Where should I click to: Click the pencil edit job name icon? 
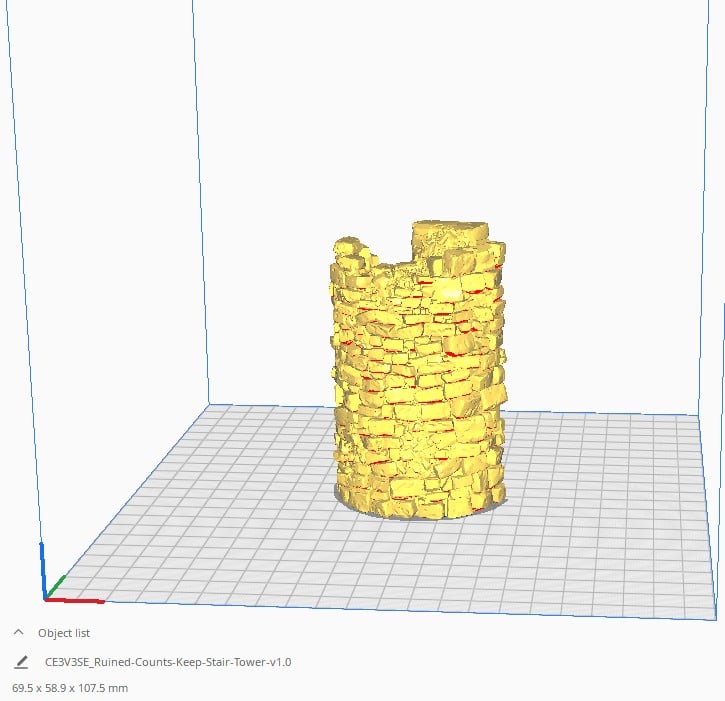(x=21, y=662)
